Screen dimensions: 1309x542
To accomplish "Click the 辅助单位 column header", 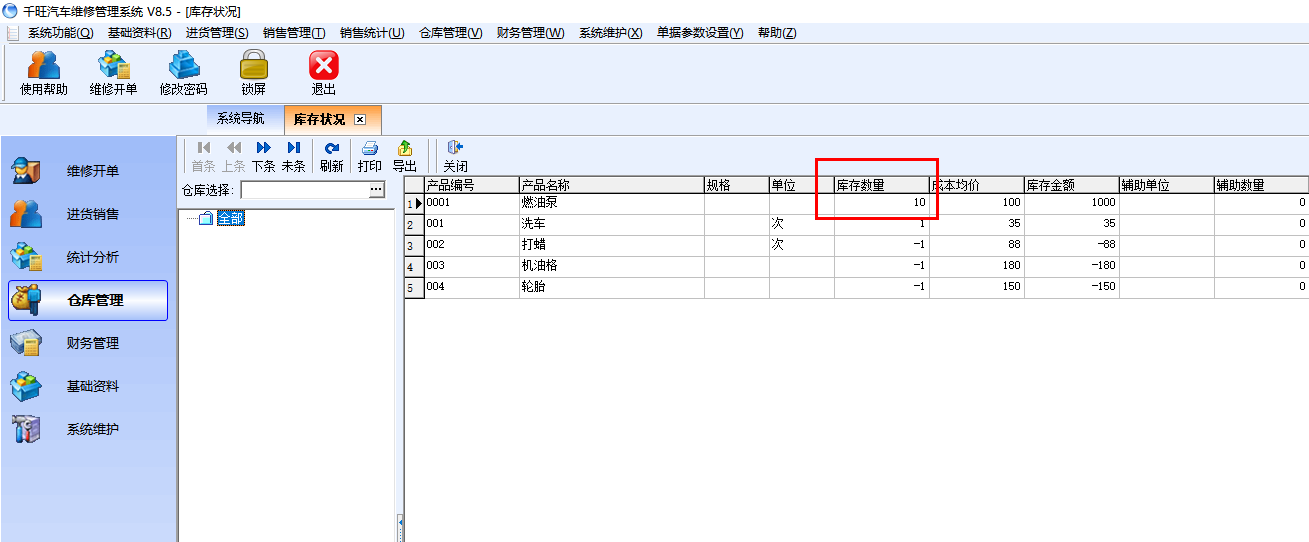I will click(x=1167, y=185).
